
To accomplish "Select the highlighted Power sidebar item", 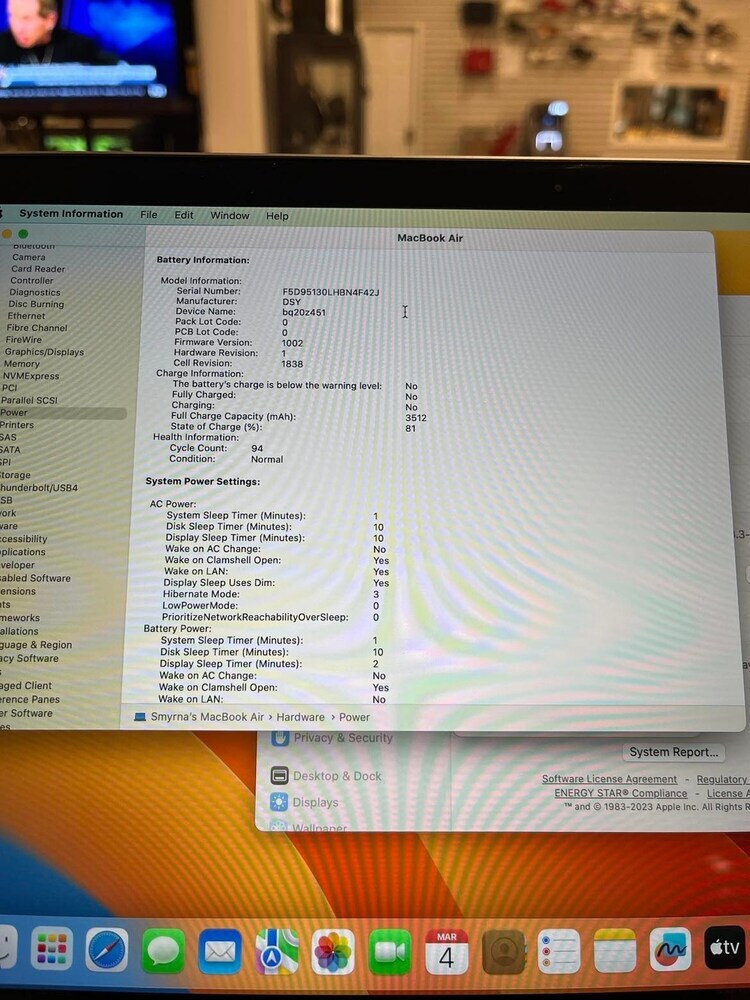I will [63, 413].
